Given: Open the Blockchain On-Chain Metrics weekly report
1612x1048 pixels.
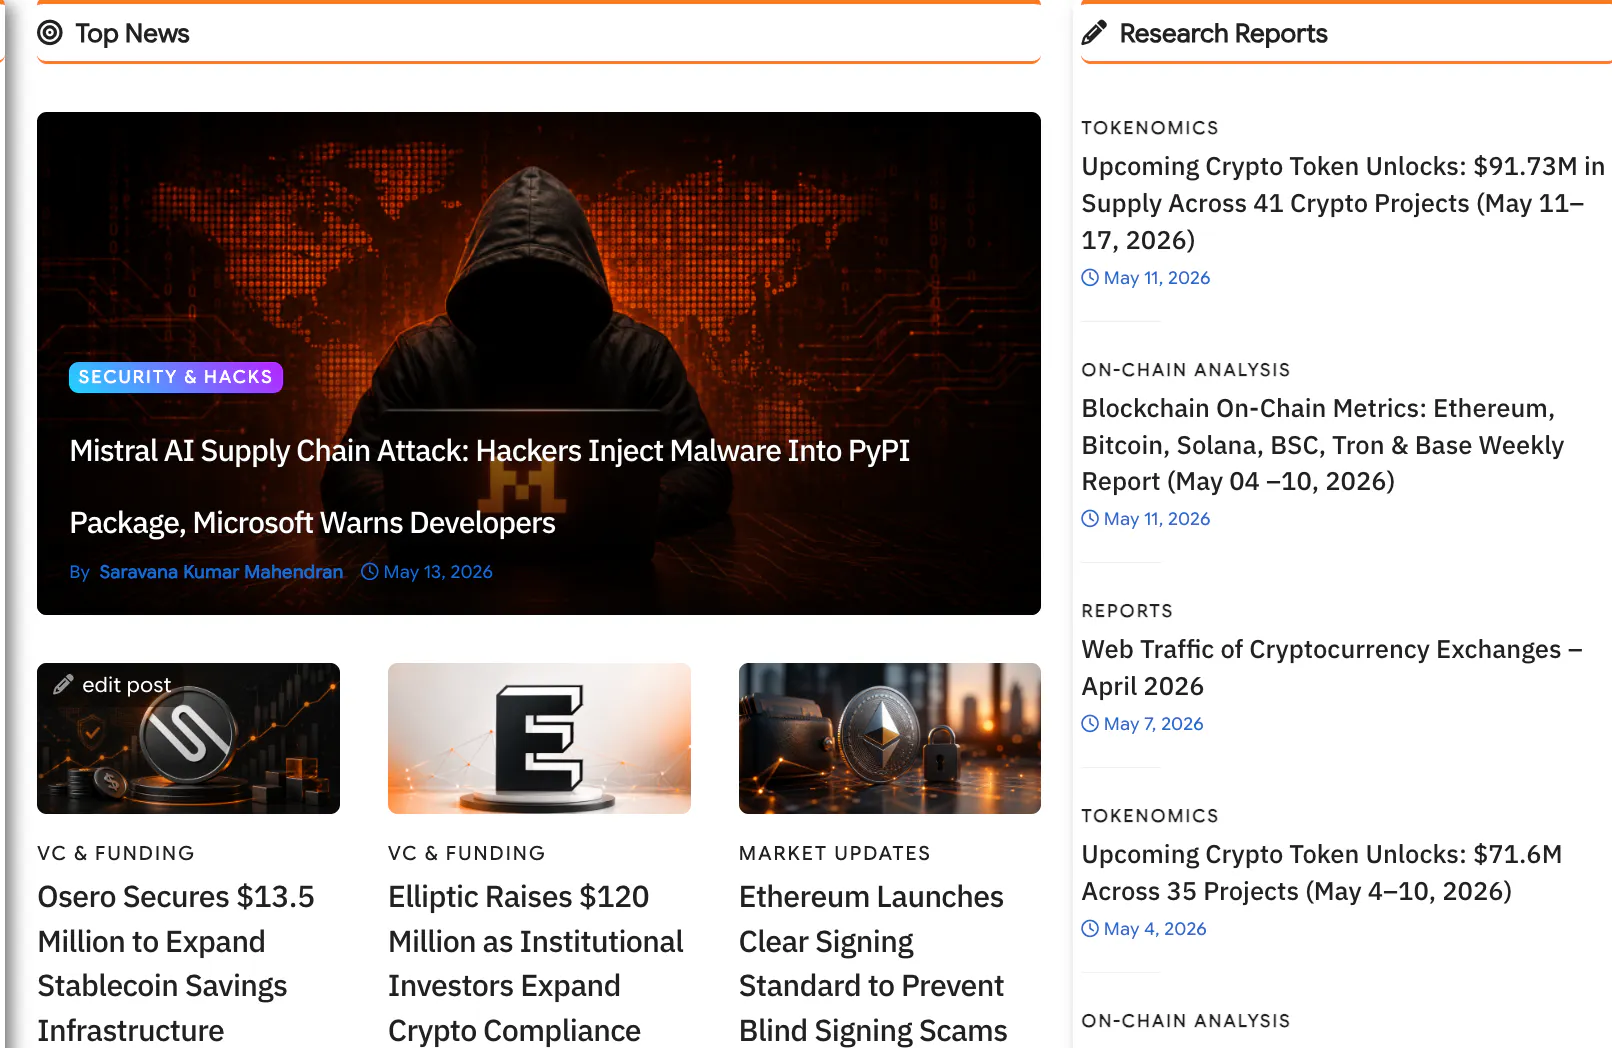Looking at the screenshot, I should tap(1323, 445).
